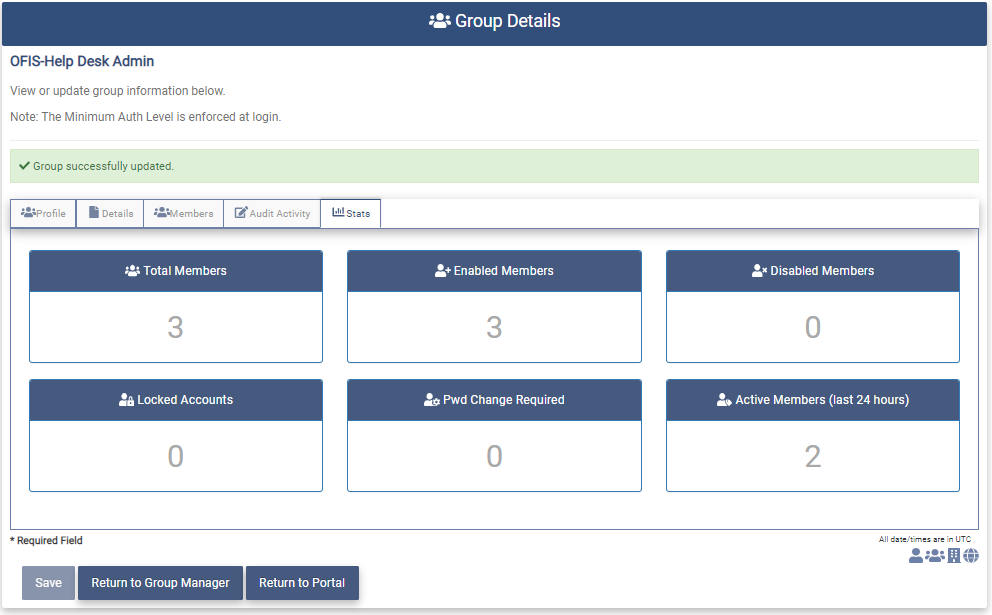Screen dimensions: 992x615
Task: Click the Locked Accounts value 0
Action: pyautogui.click(x=175, y=456)
